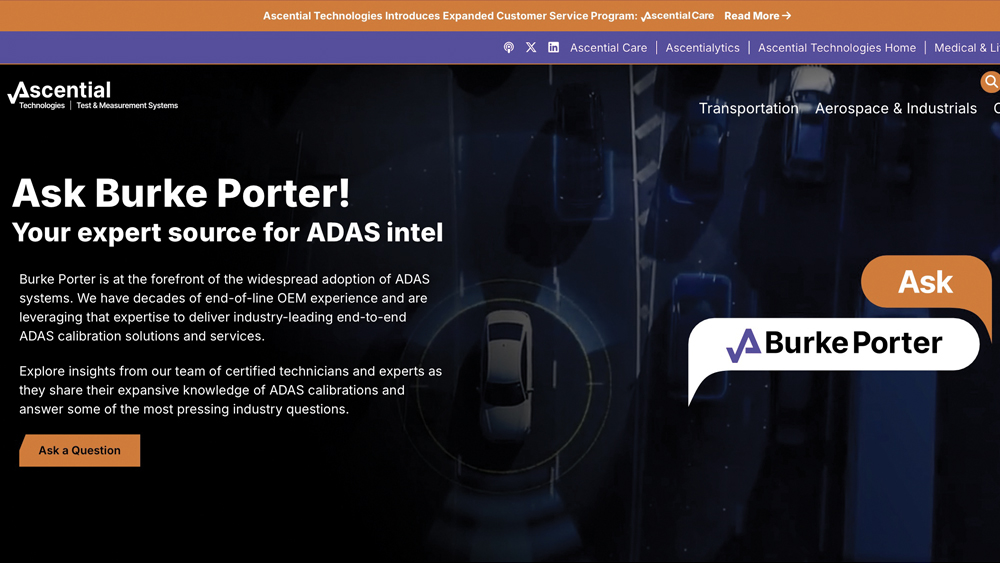1000x563 pixels.
Task: Click the Ask Burke Porter speech-bubble graphic
Action: [839, 330]
